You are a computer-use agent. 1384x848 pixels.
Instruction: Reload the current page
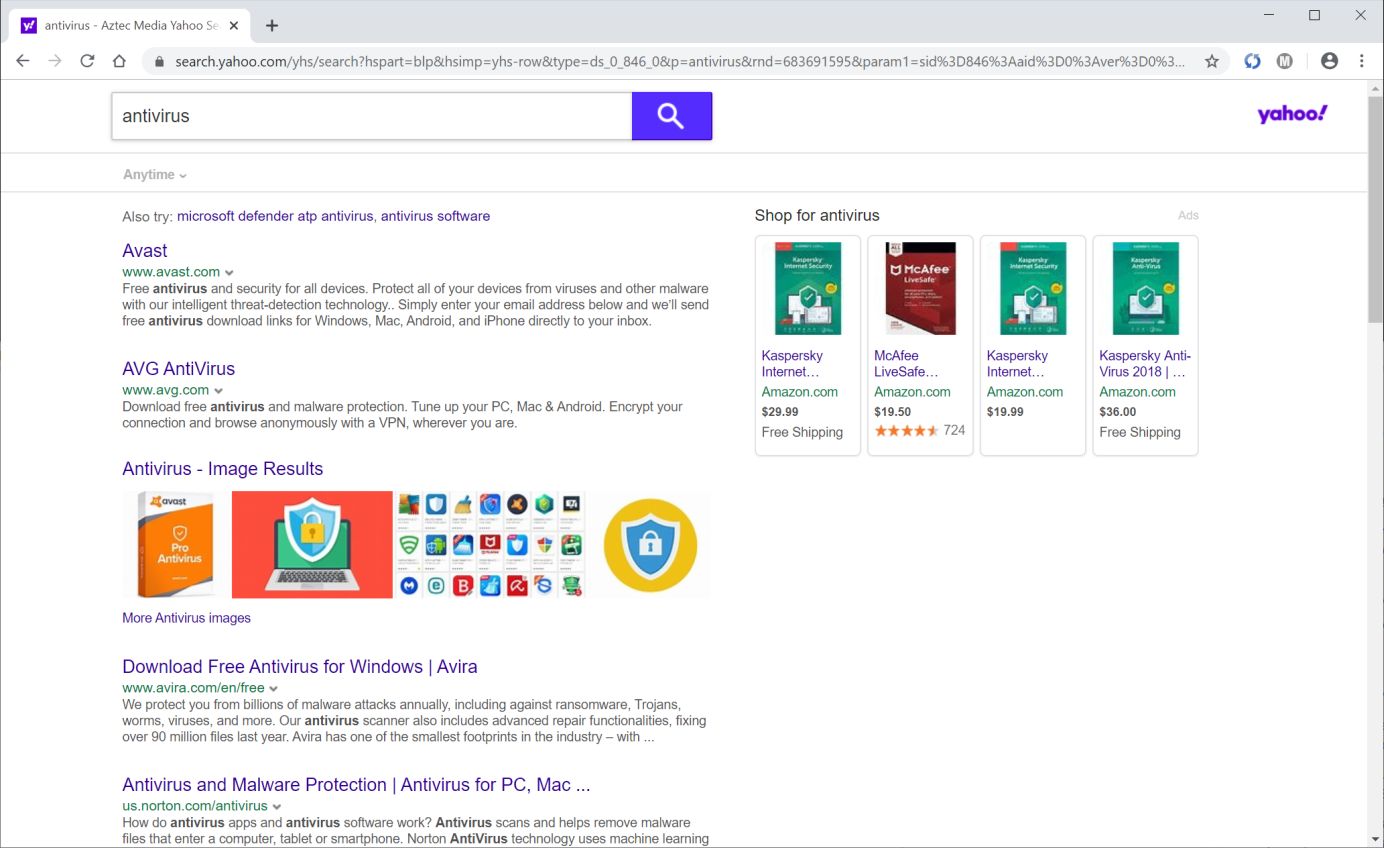87,61
